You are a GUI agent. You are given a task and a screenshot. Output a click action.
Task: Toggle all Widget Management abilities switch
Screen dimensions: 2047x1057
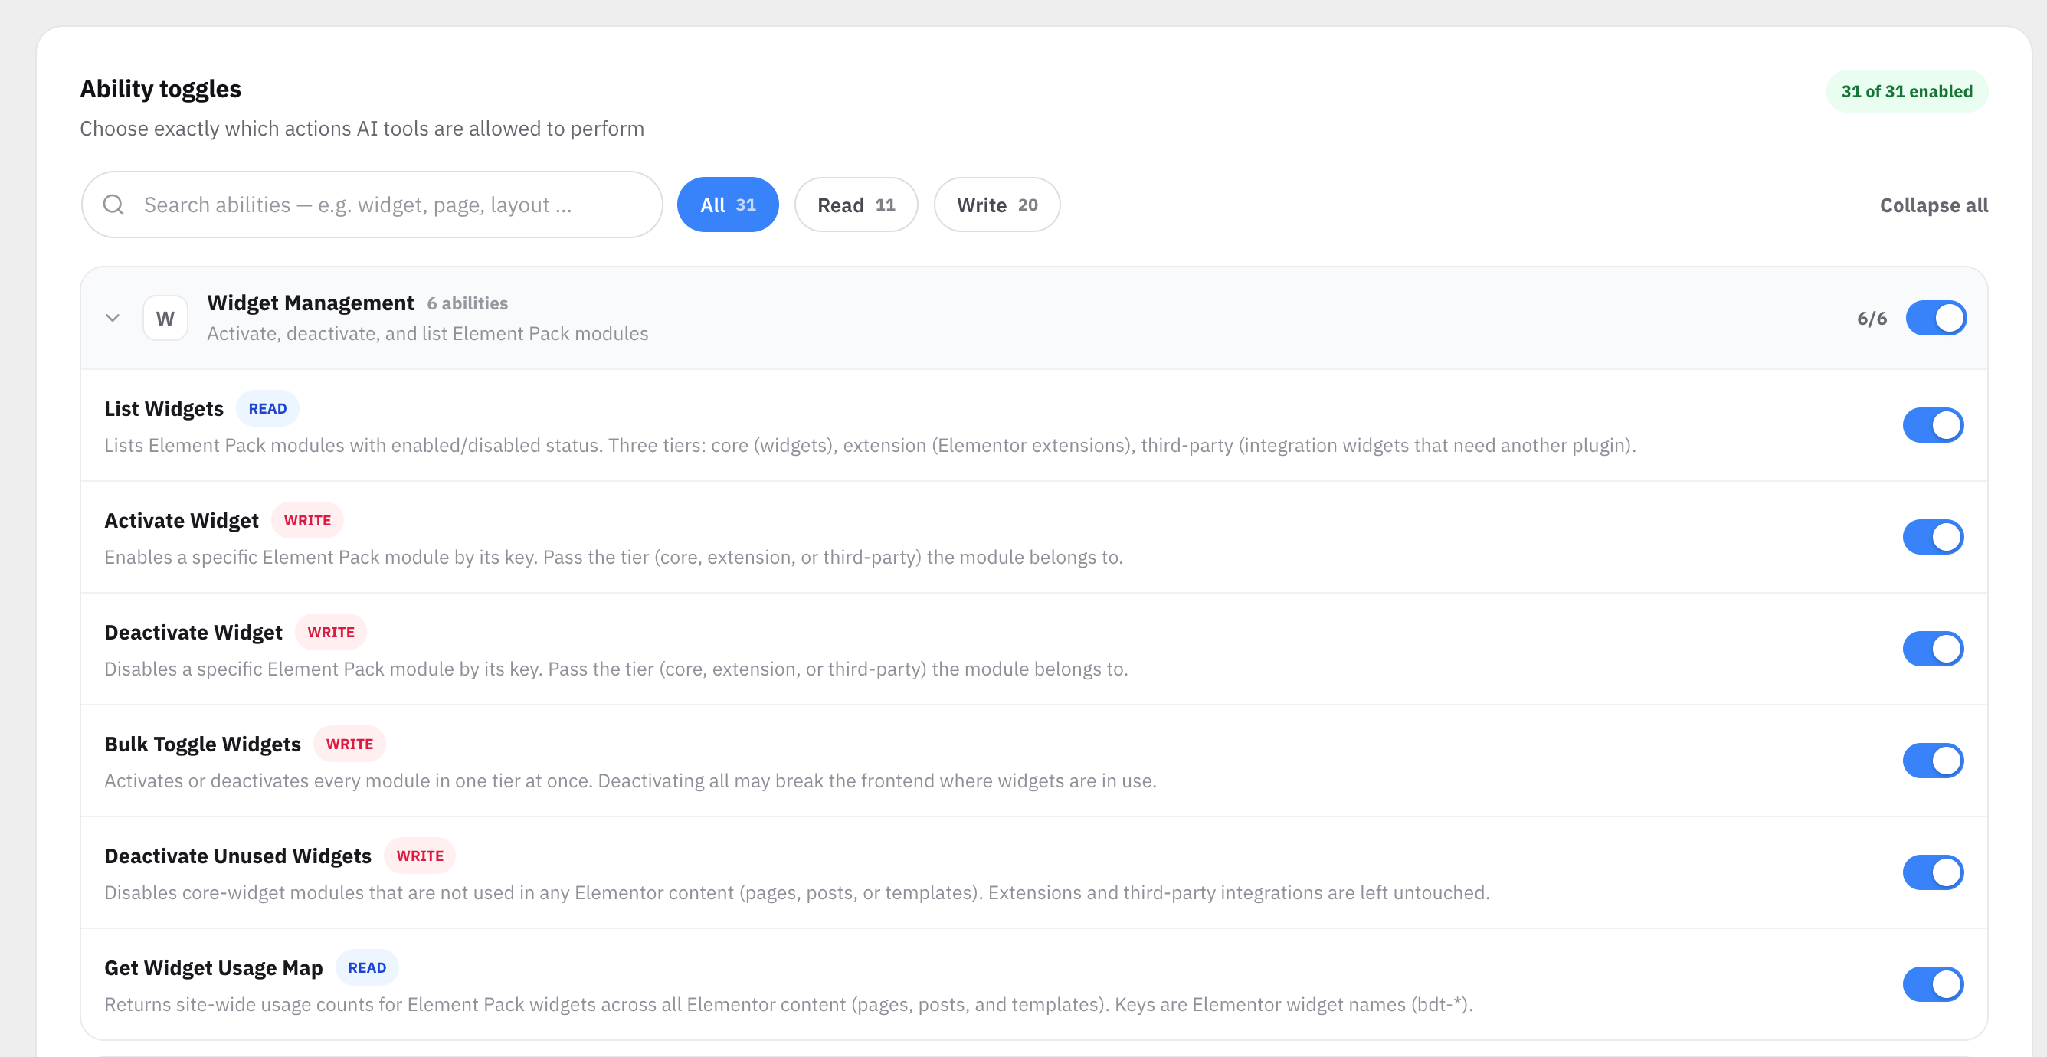pos(1936,318)
